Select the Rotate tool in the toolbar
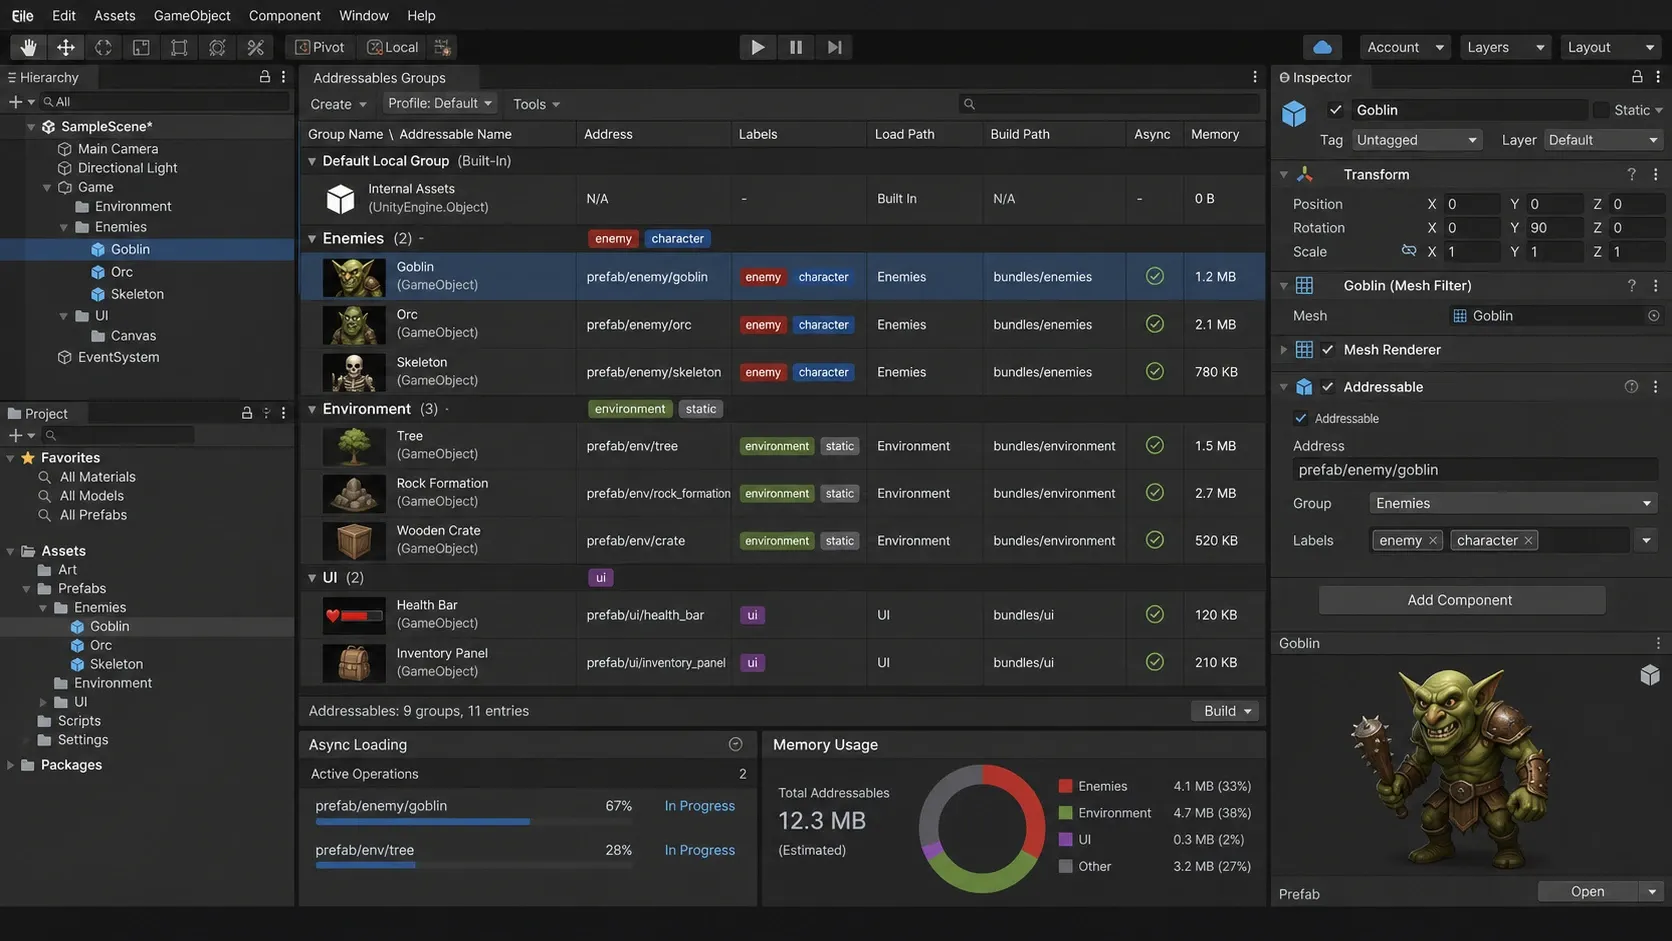 pos(103,47)
